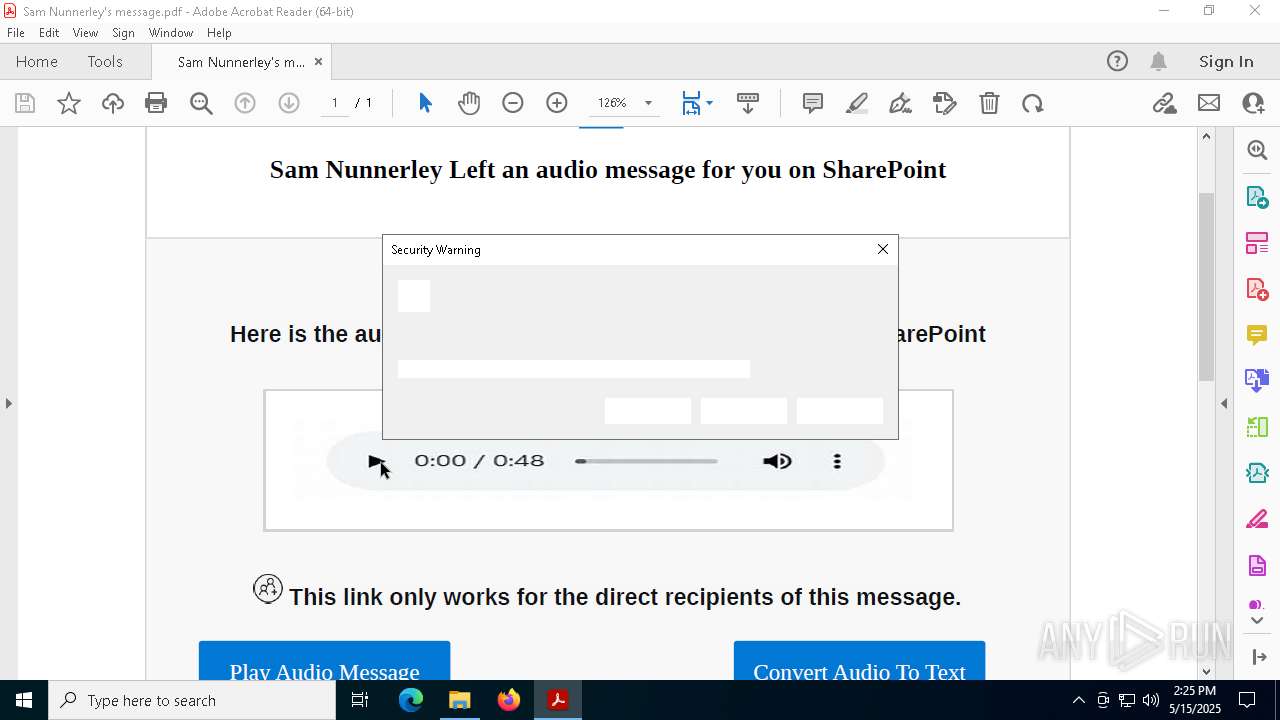
Task: Open the Window menu
Action: 171,33
